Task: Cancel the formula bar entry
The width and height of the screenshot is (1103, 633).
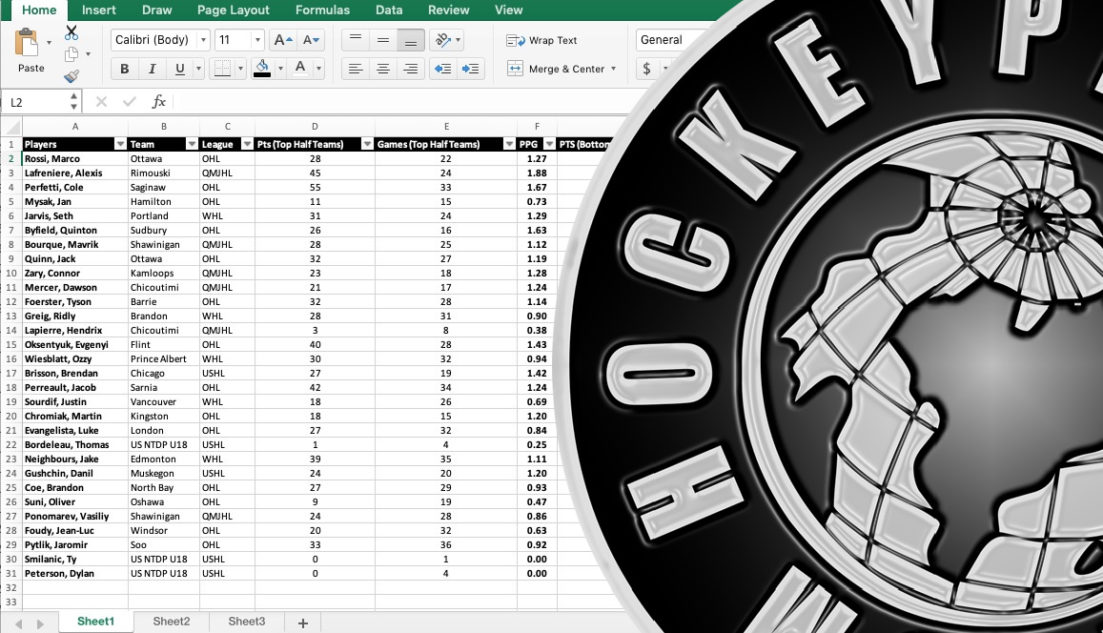Action: (x=101, y=102)
